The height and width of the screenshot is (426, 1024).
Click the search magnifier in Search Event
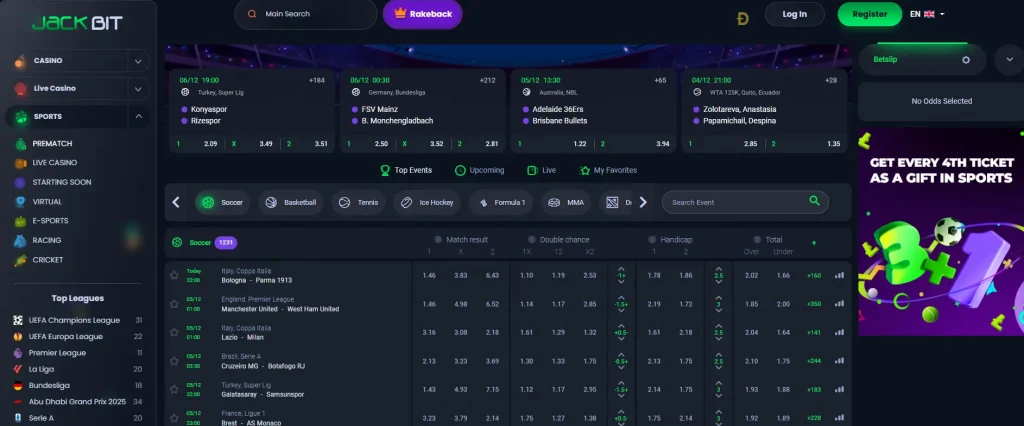click(x=814, y=201)
